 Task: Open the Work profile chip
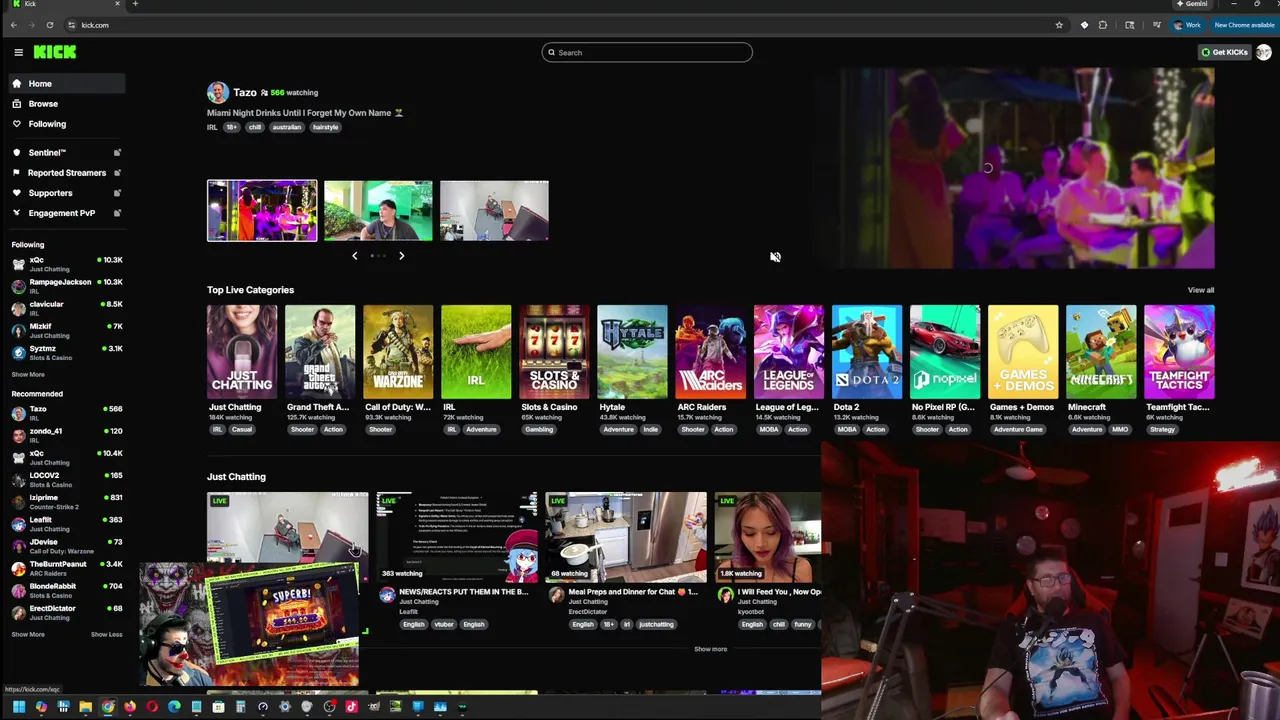pyautogui.click(x=1187, y=25)
